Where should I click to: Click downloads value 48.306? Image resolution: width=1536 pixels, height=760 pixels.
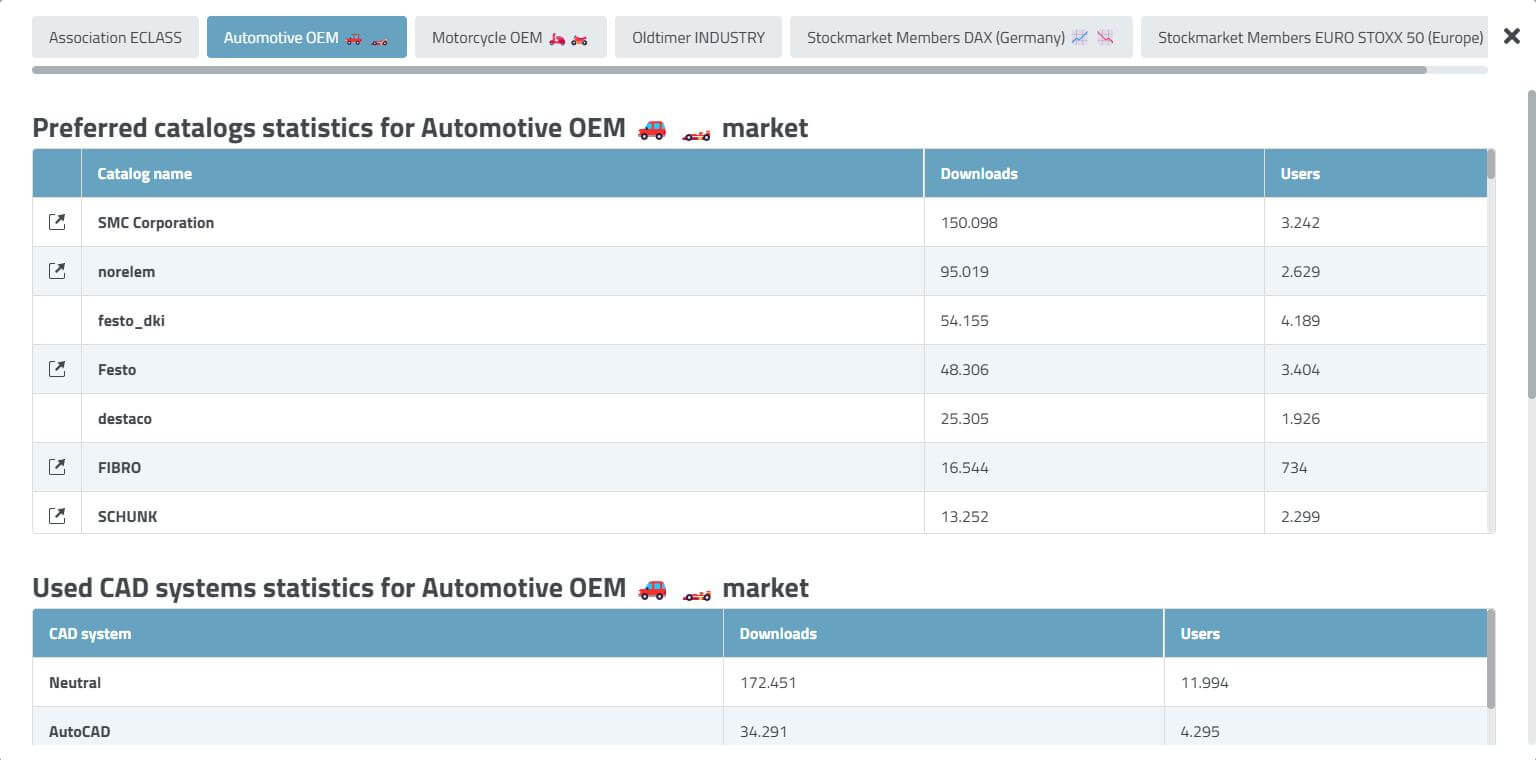tap(965, 369)
